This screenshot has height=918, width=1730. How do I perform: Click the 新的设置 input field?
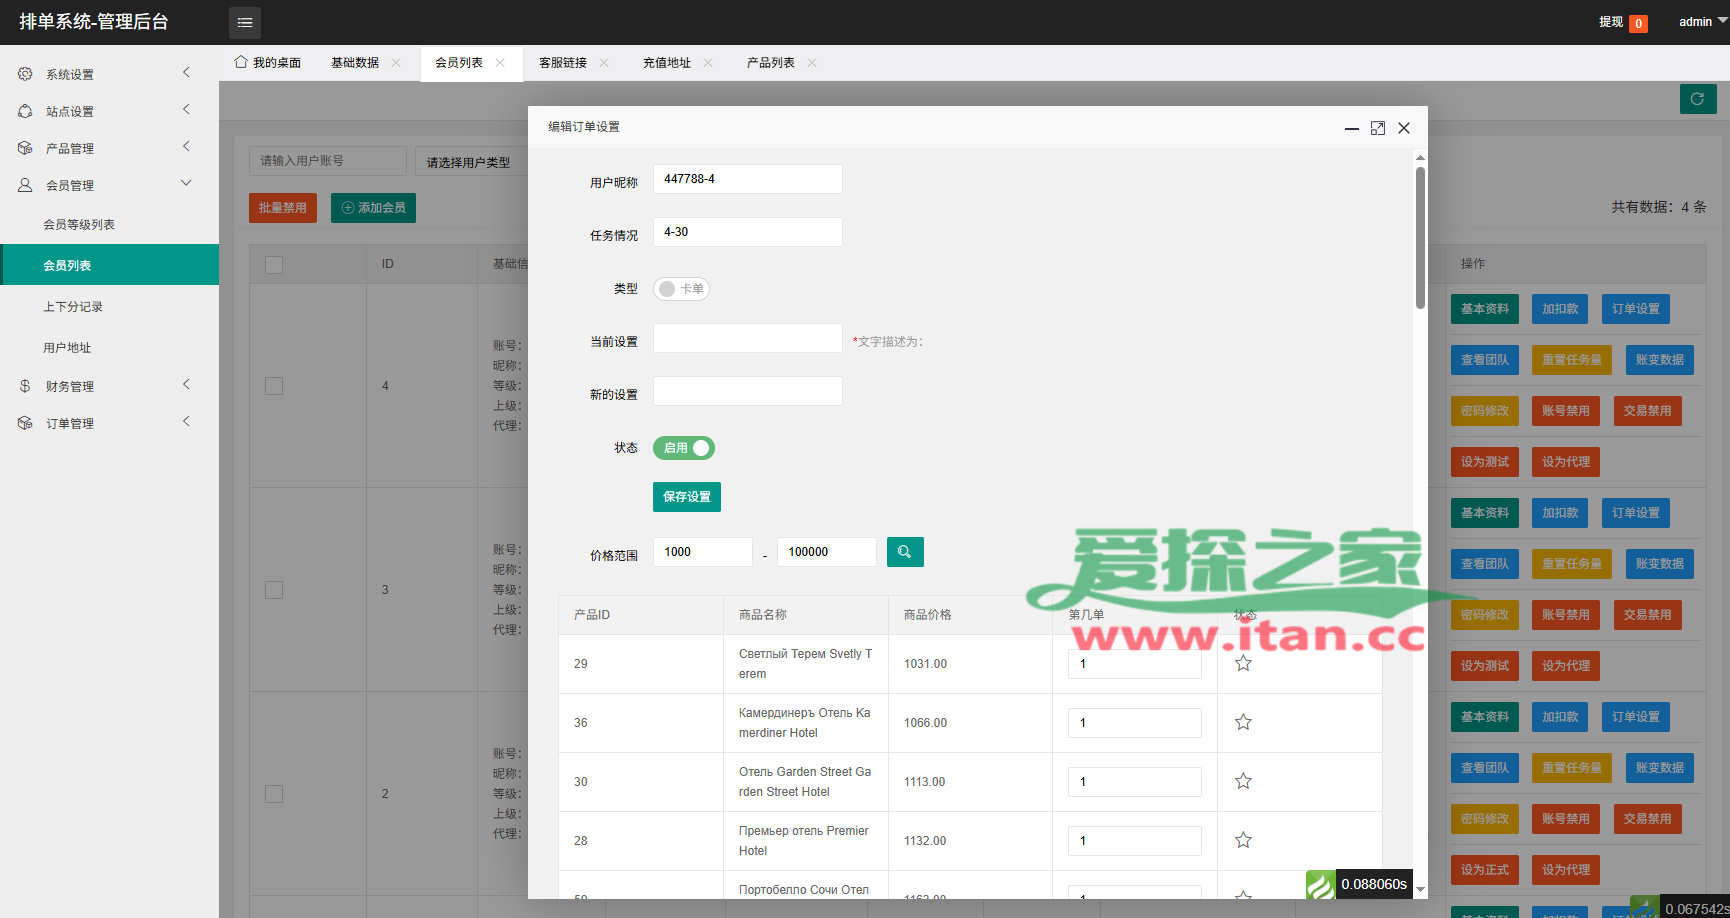pos(747,391)
